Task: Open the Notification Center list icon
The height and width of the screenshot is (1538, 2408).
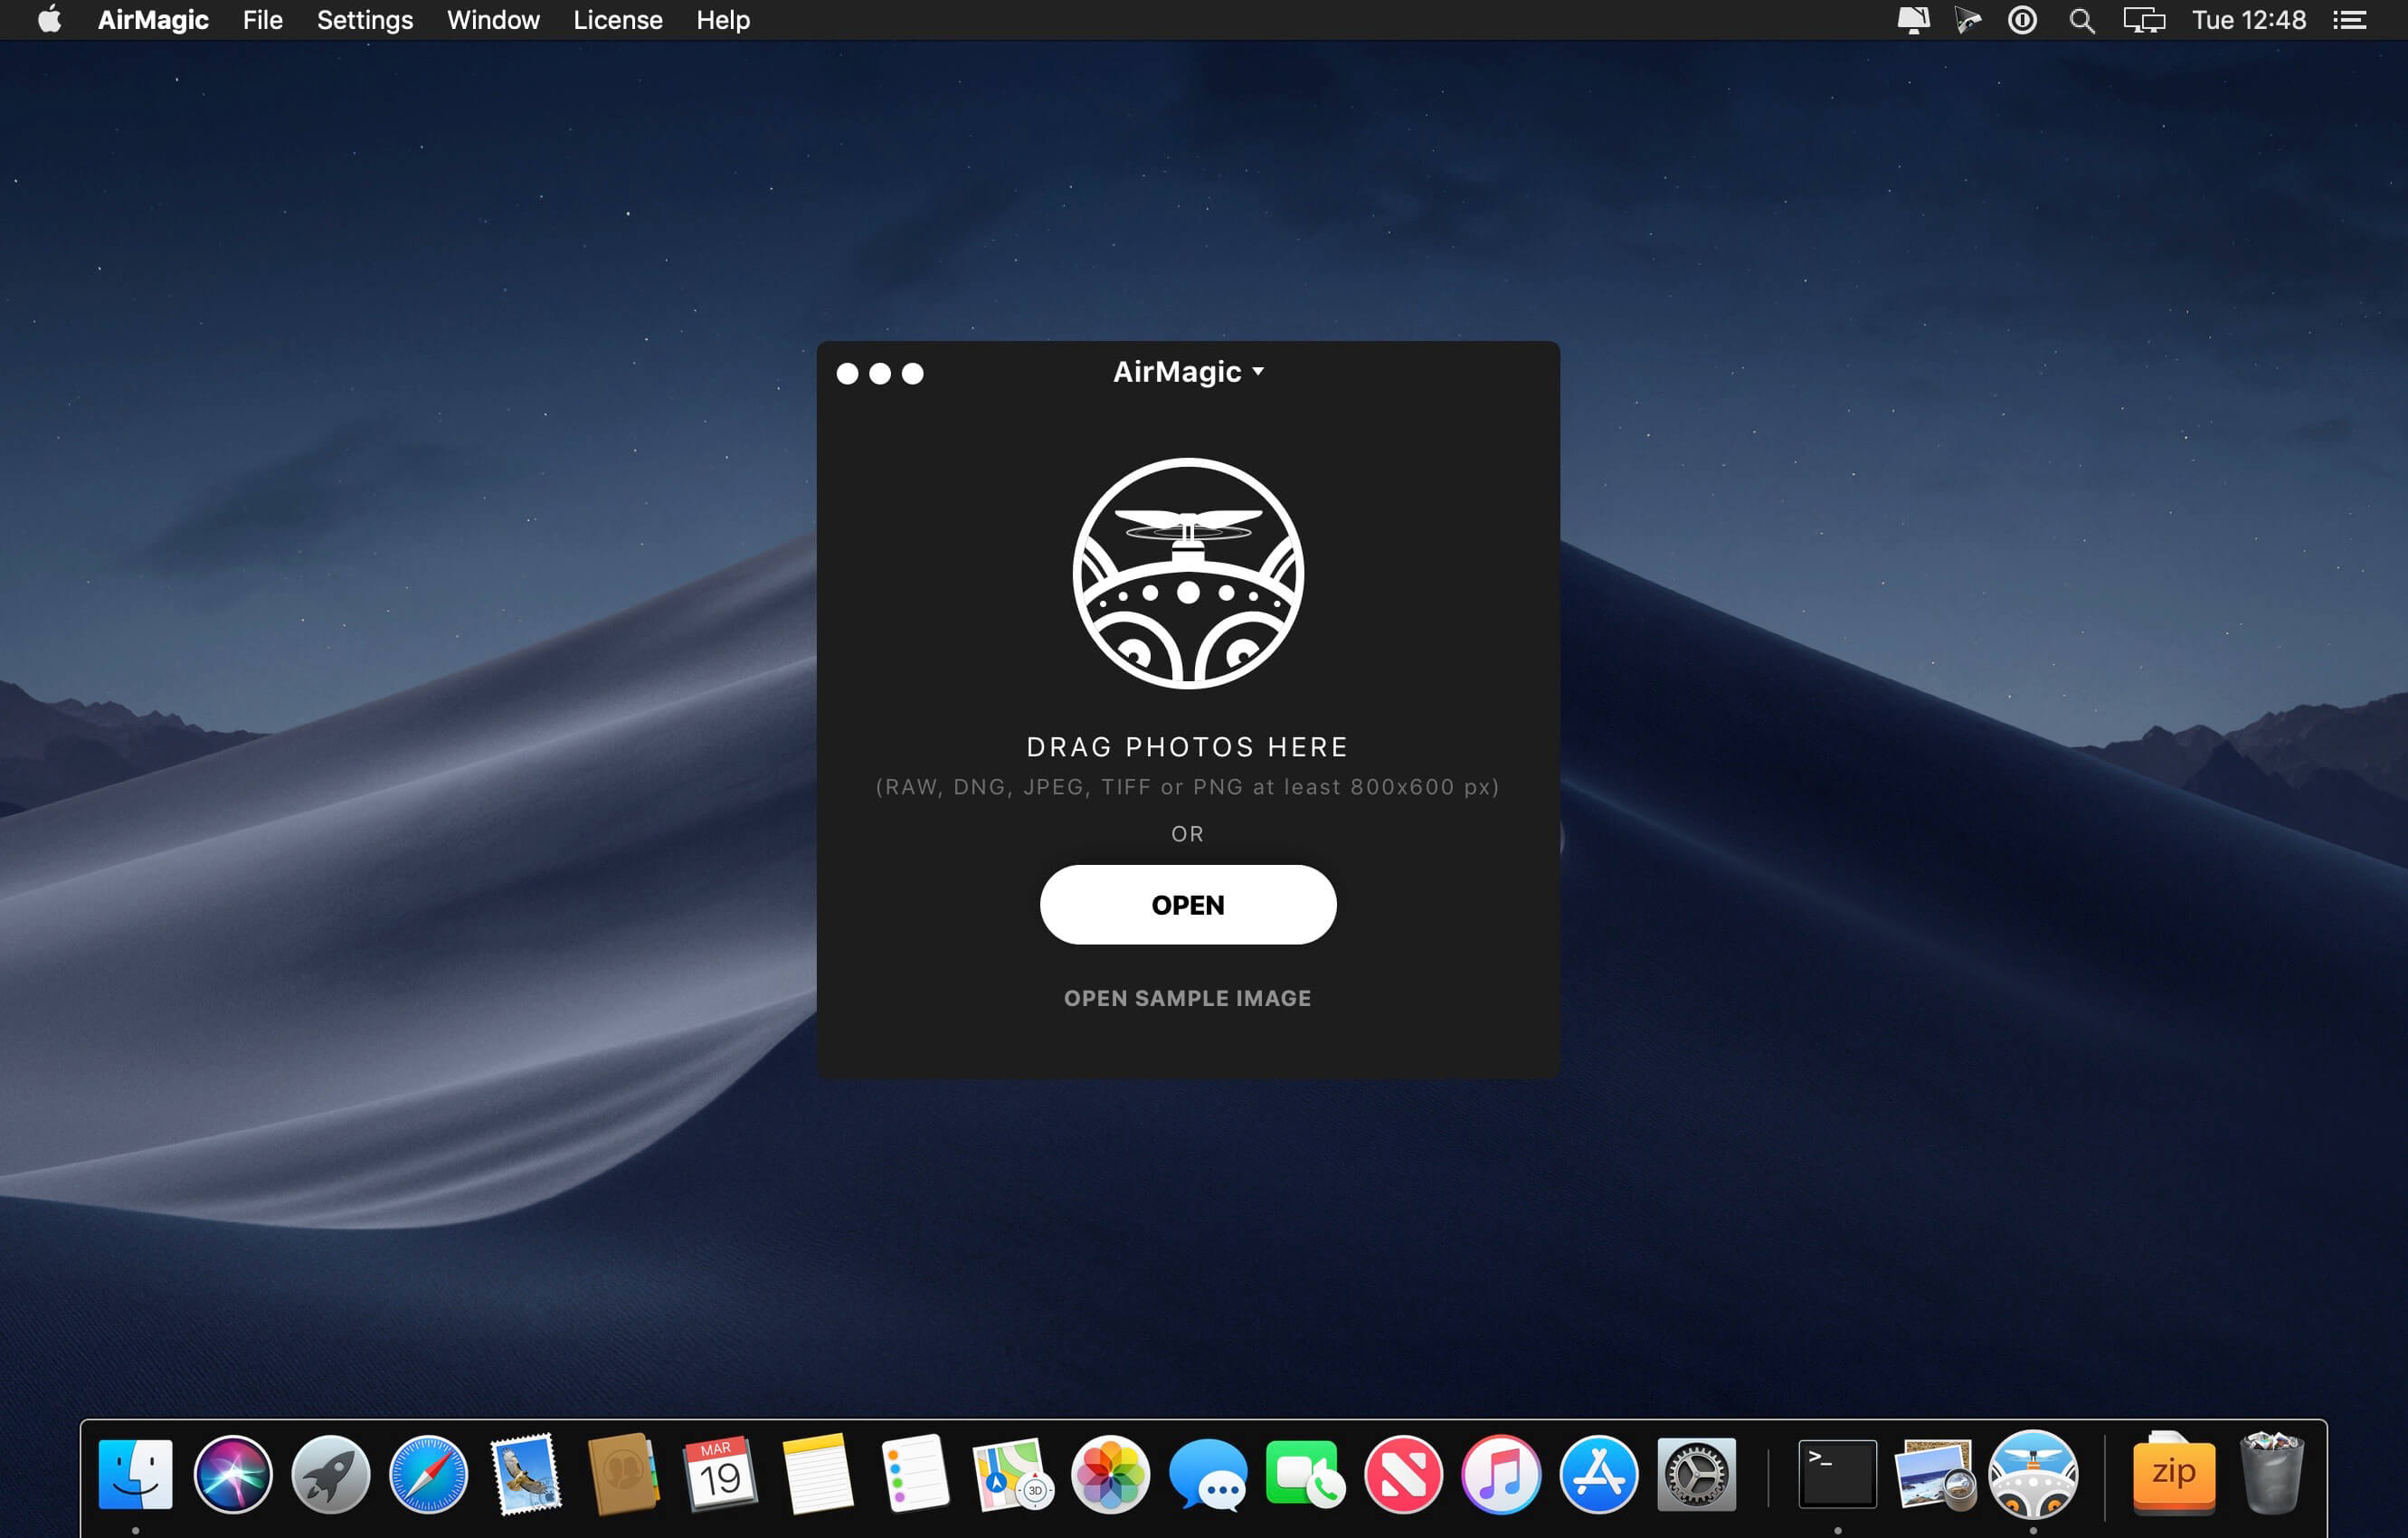Action: coord(2349,20)
